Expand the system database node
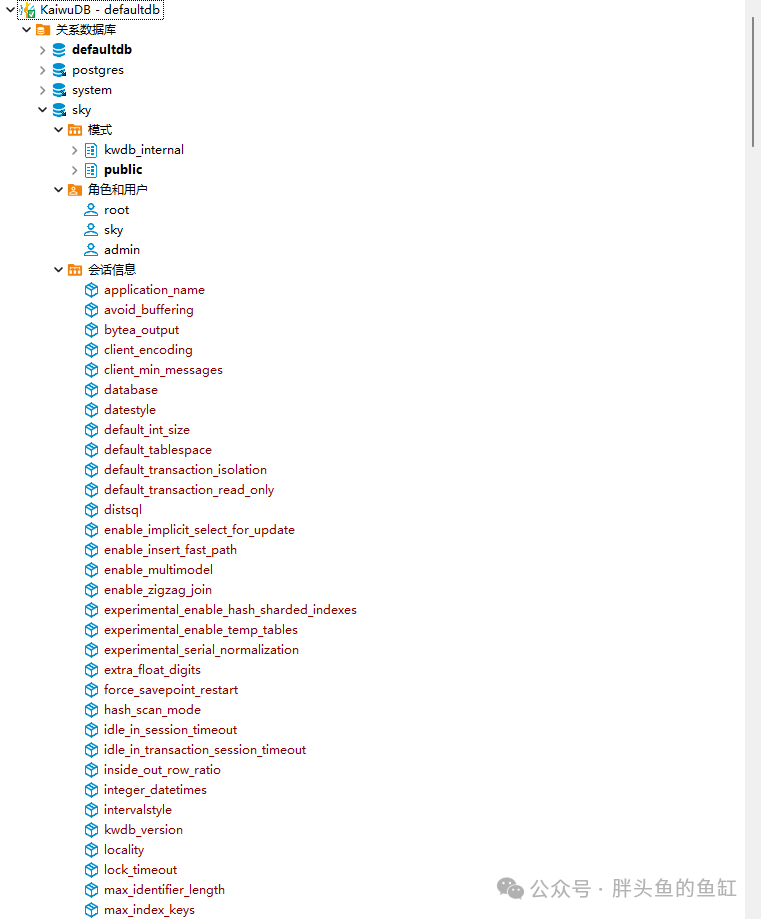Image resolution: width=761 pixels, height=919 pixels. coord(42,90)
